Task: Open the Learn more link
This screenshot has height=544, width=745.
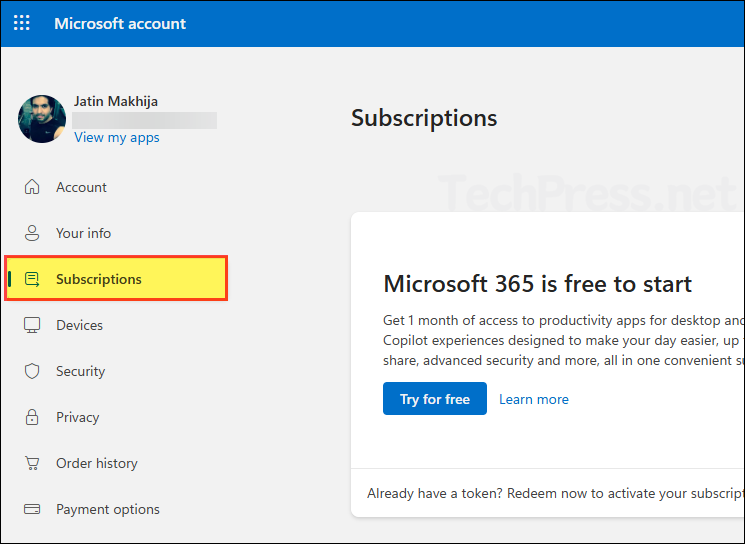Action: point(534,399)
